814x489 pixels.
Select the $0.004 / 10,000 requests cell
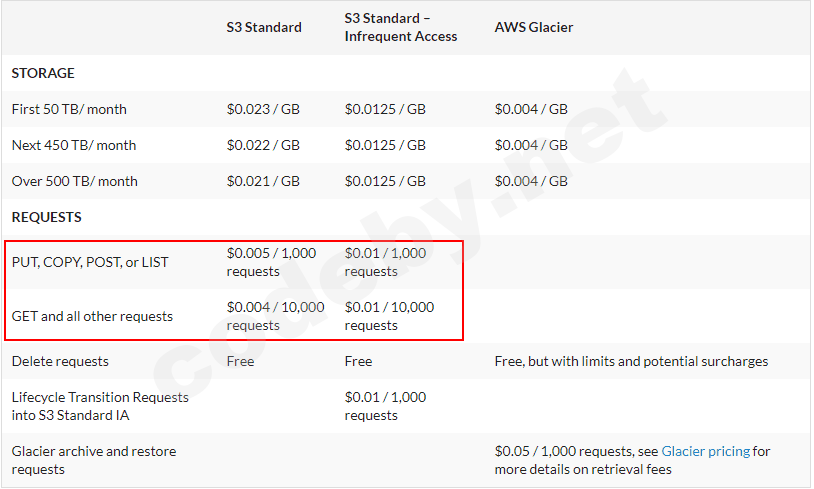coord(276,316)
